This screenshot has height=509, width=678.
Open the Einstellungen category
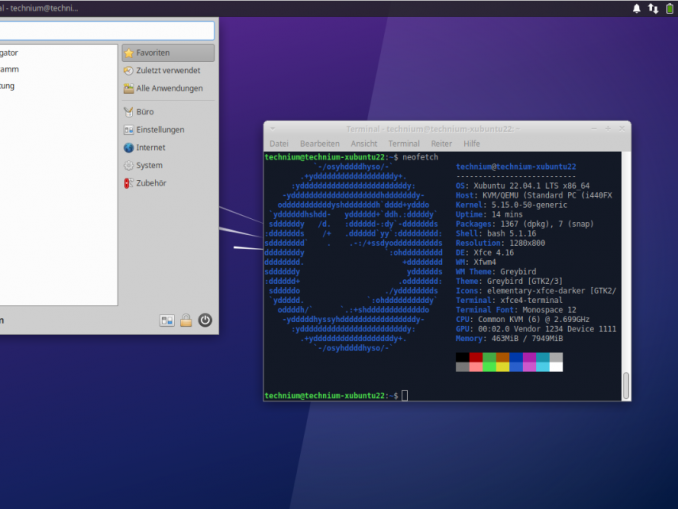(168, 129)
